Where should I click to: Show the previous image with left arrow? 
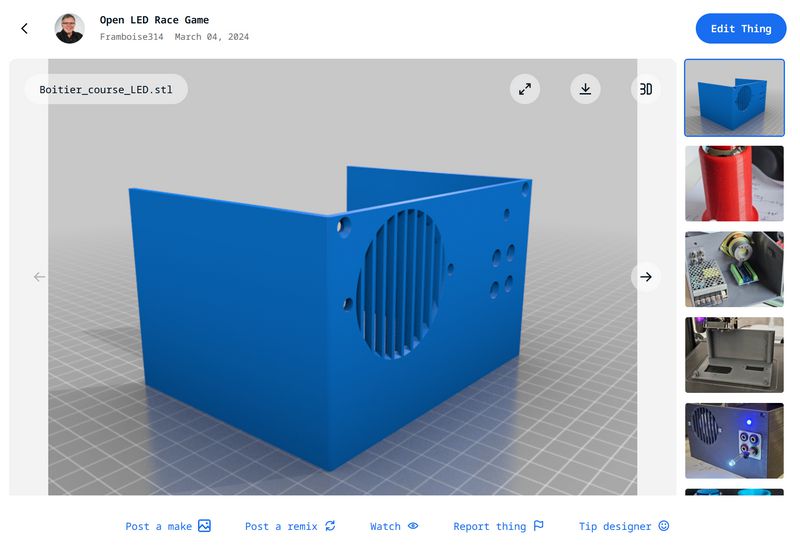pyautogui.click(x=39, y=277)
